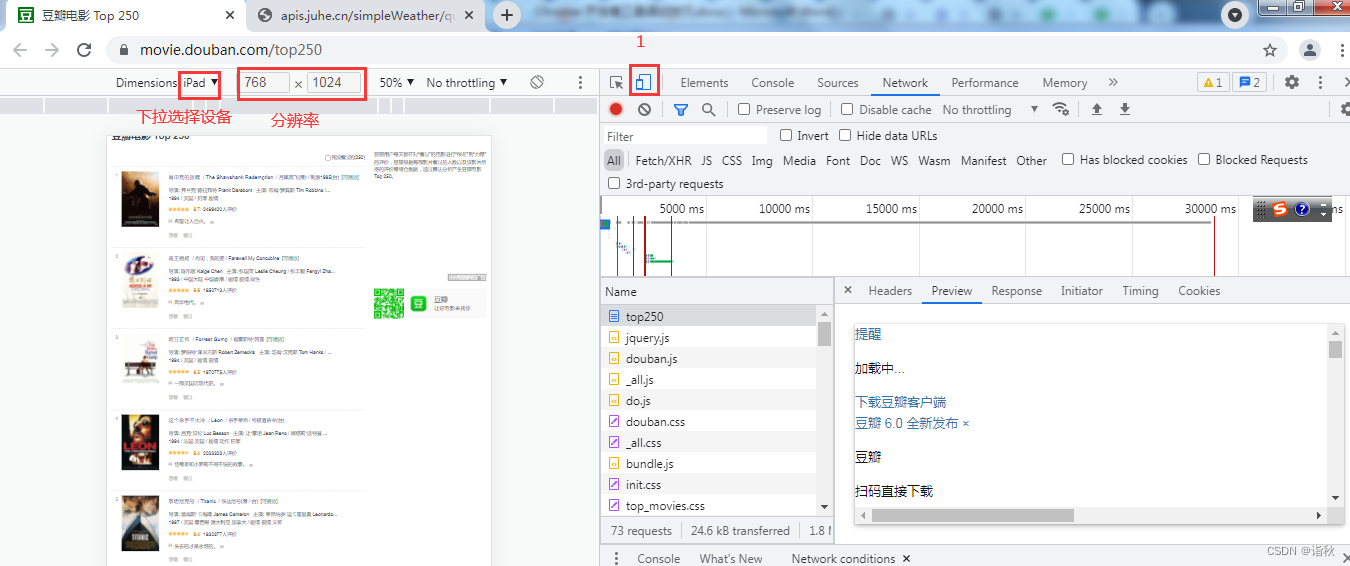
Task: Filter requests by Img
Action: click(x=762, y=160)
